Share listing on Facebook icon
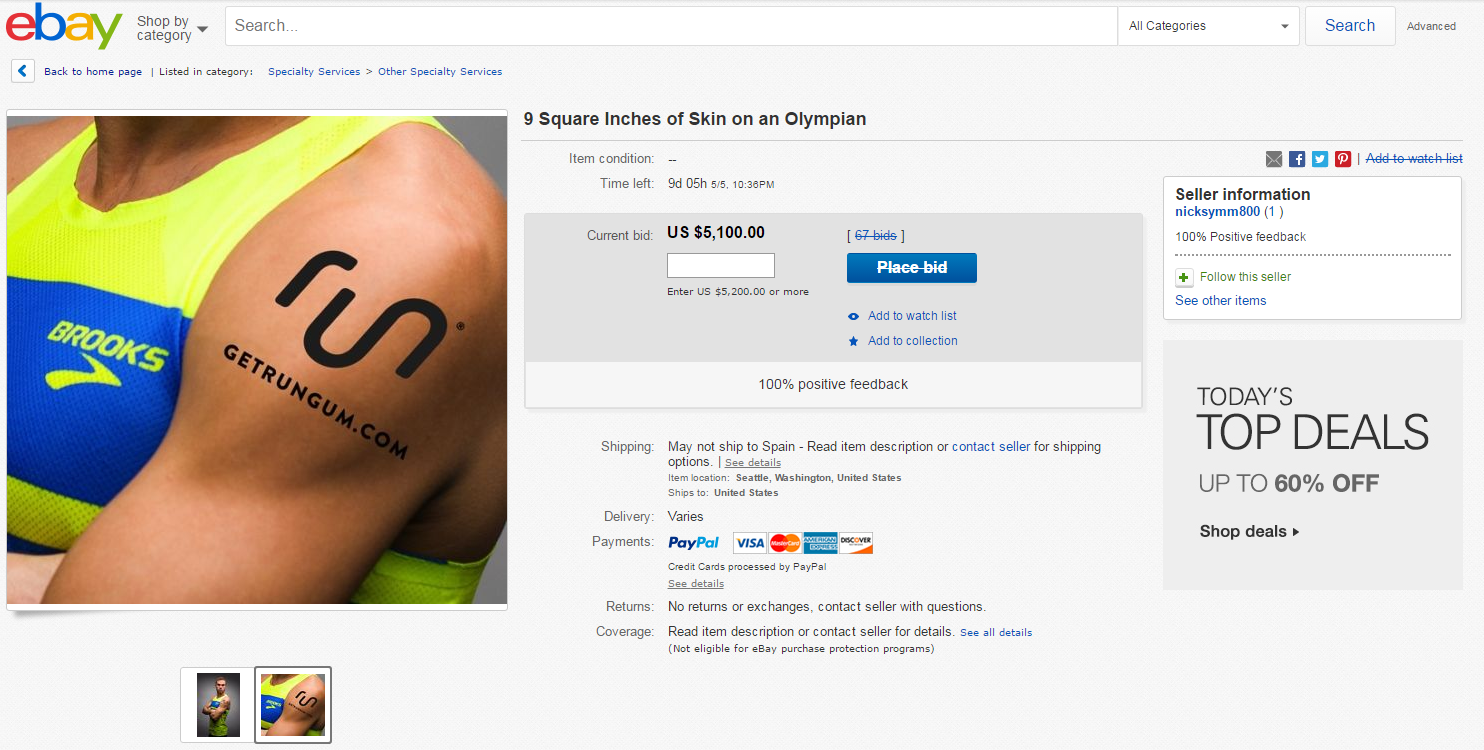 click(x=1297, y=159)
